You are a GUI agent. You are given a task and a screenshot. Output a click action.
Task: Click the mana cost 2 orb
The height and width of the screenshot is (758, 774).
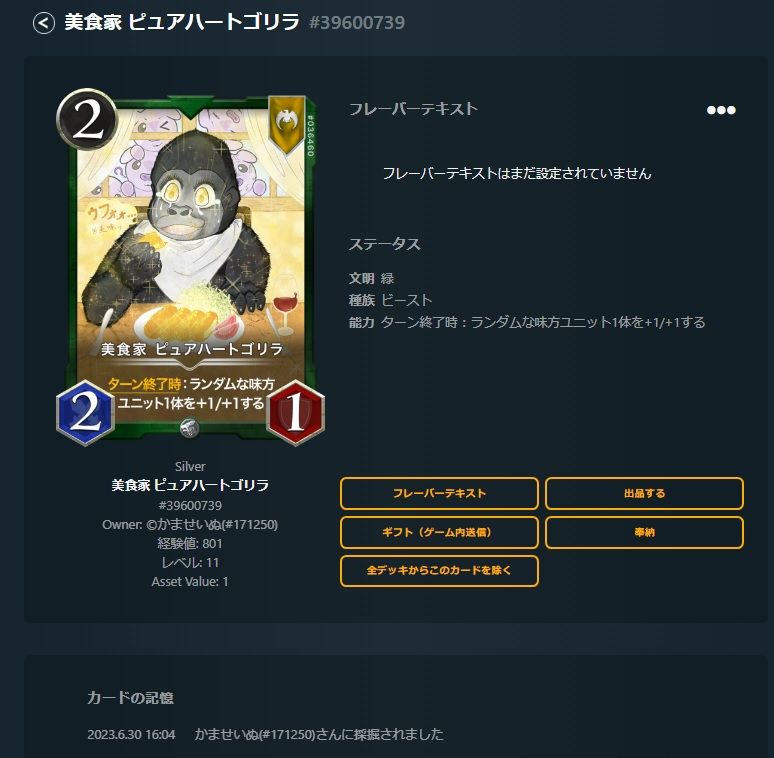tap(87, 120)
